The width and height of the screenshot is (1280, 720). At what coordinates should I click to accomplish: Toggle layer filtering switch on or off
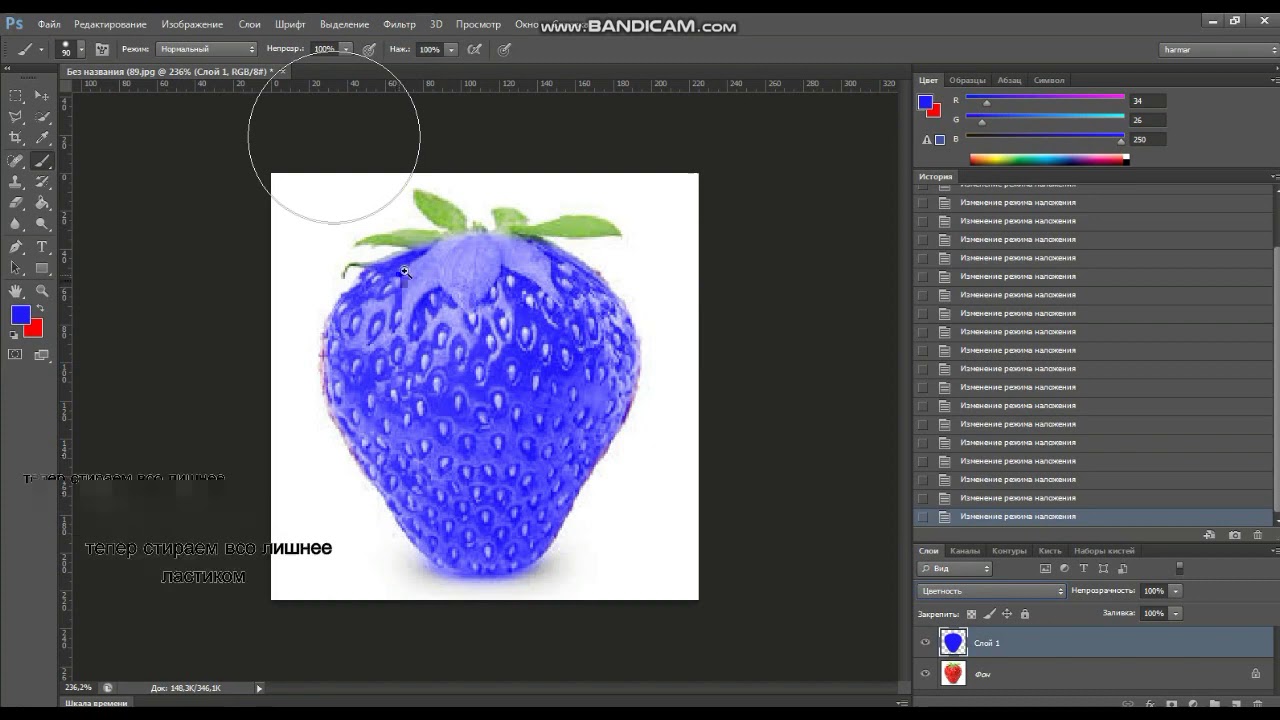tap(1179, 568)
